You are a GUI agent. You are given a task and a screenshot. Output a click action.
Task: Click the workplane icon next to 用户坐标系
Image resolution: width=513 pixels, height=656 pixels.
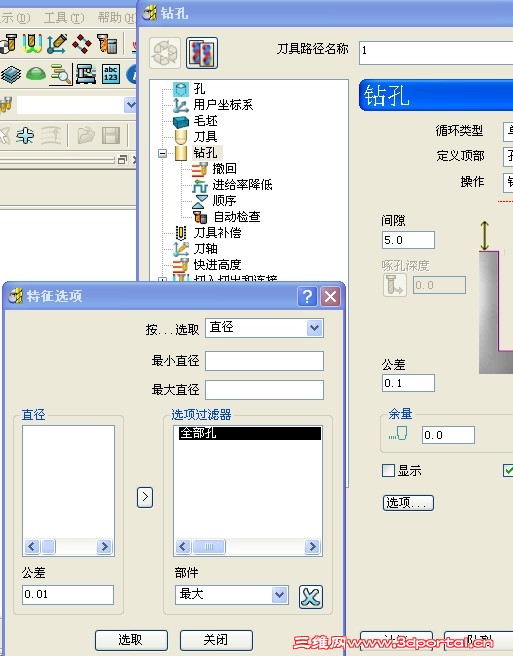181,105
